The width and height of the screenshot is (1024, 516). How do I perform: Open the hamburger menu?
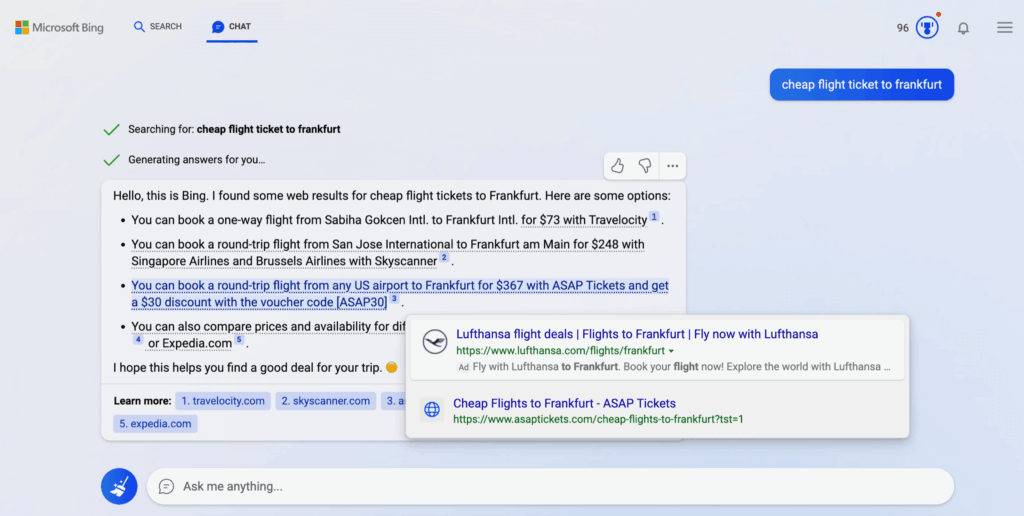click(1004, 27)
